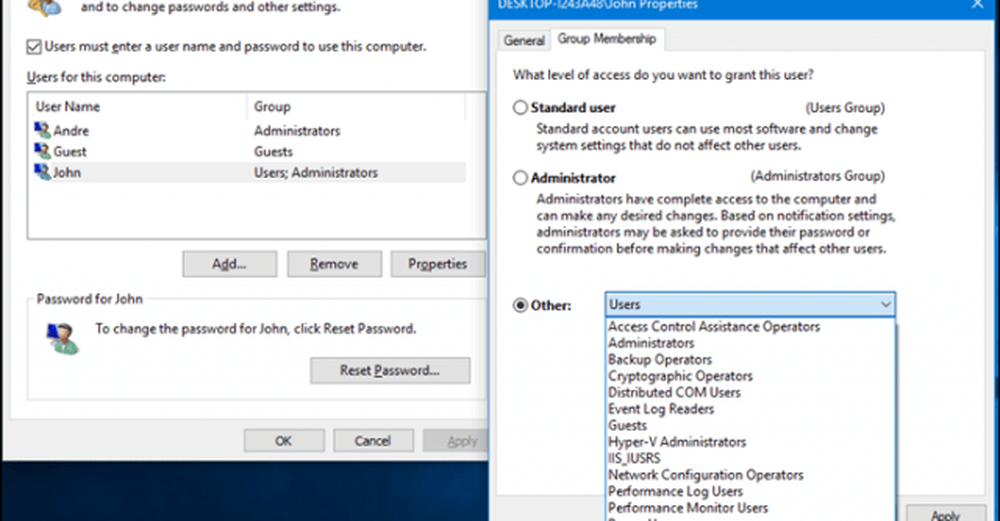Open the Group Membership tab
Viewport: 1000px width, 521px height.
coord(607,40)
